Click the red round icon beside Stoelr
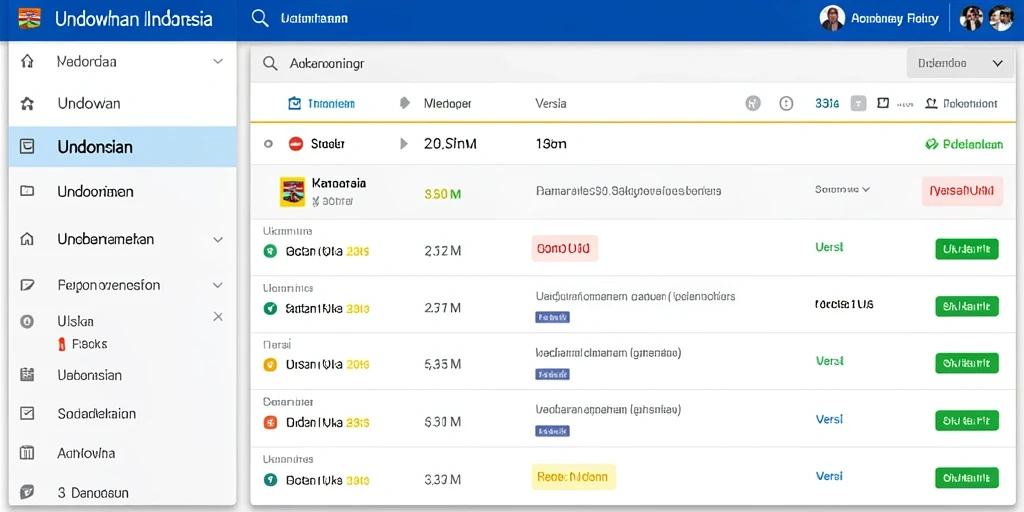Screen dimensions: 1024x512 pos(296,144)
